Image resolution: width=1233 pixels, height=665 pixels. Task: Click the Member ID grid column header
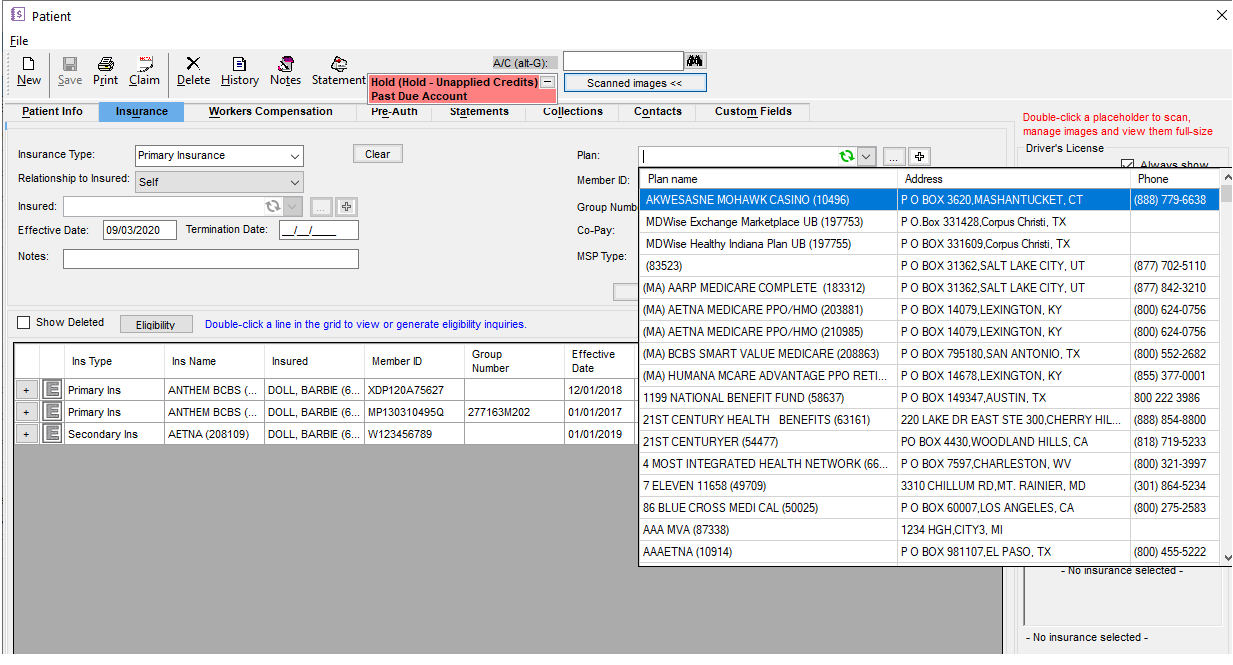coord(414,361)
